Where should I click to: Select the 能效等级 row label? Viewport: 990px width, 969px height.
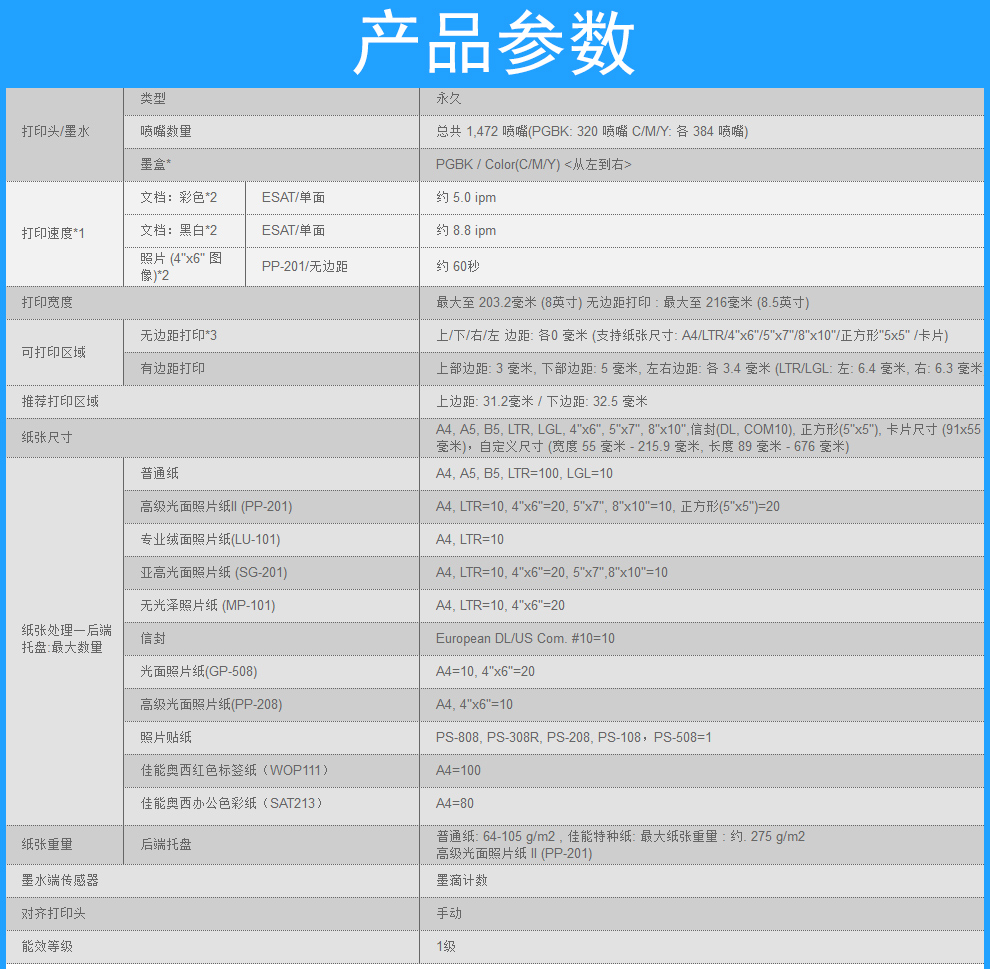click(48, 946)
